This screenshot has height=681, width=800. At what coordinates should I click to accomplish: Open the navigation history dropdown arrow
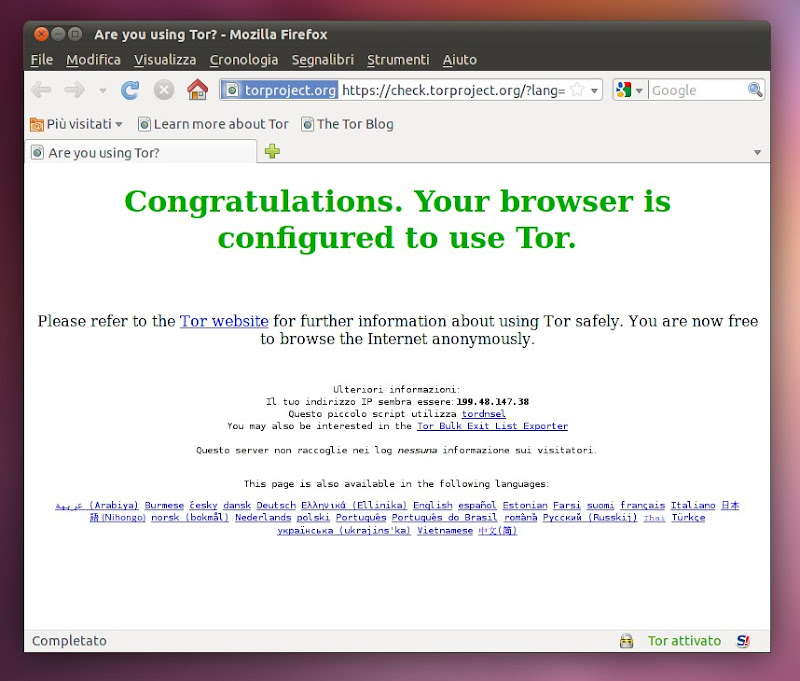(103, 91)
